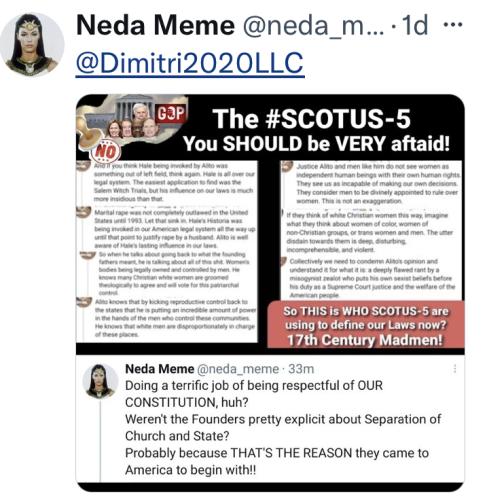Image resolution: width=487 pixels, height=500 pixels.
Task: Click the GOP logo in the image
Action: click(171, 114)
